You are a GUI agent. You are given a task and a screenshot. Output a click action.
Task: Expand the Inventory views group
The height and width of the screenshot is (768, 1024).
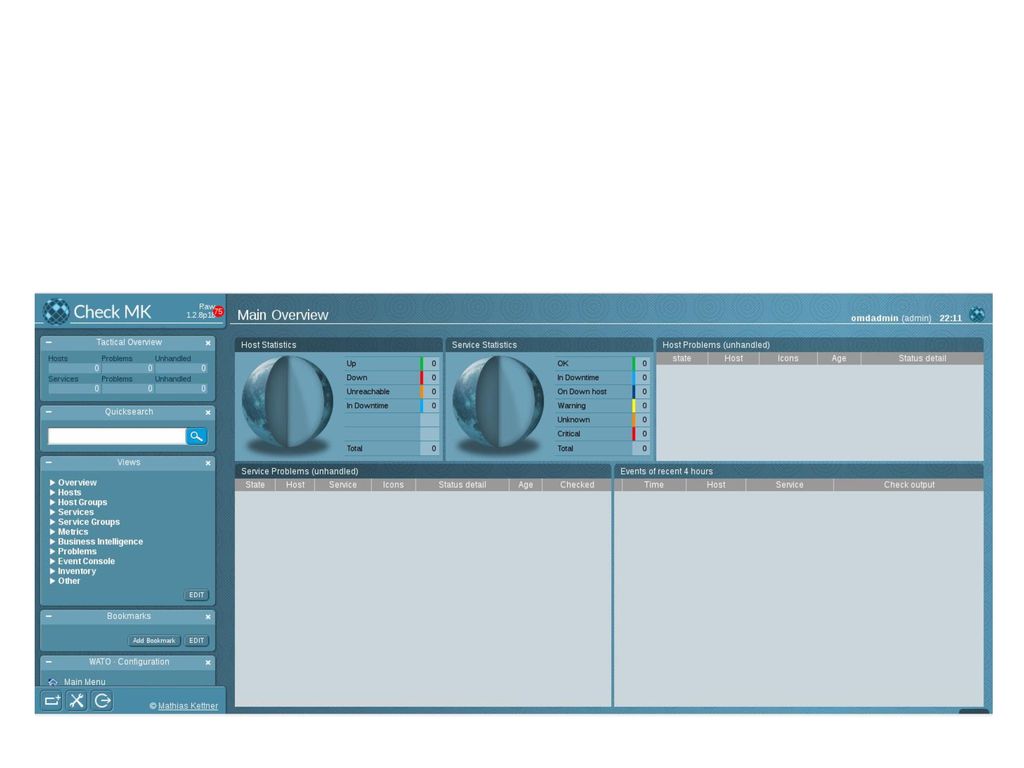[x=73, y=571]
